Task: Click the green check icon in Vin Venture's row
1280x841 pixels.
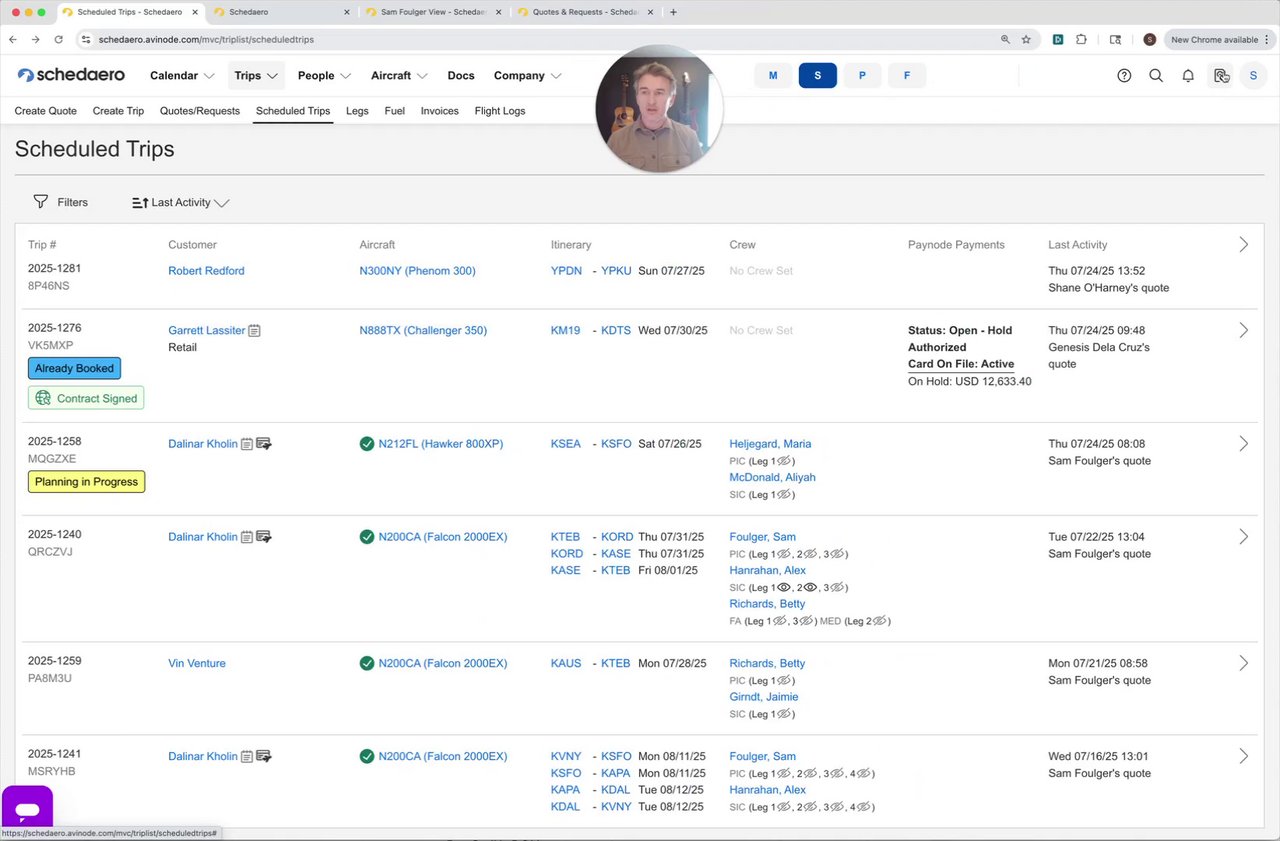Action: point(367,663)
